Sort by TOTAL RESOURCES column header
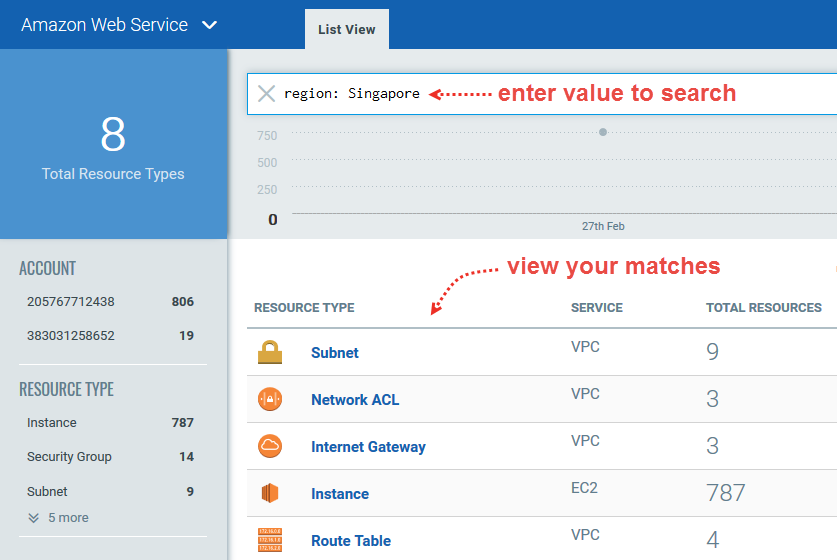This screenshot has width=837, height=560. (x=764, y=308)
